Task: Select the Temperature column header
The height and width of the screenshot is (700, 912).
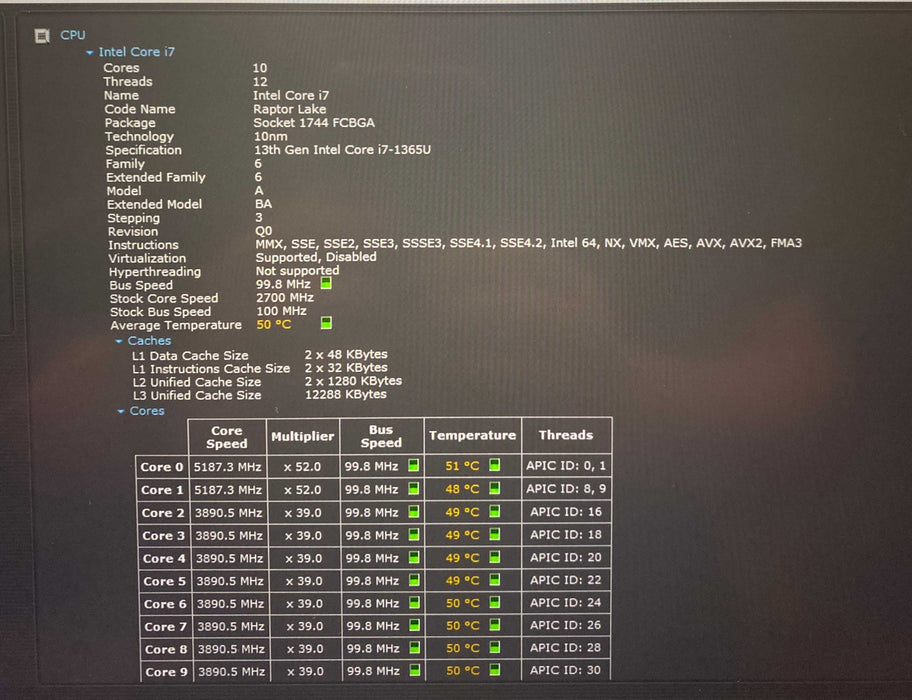Action: pos(472,435)
